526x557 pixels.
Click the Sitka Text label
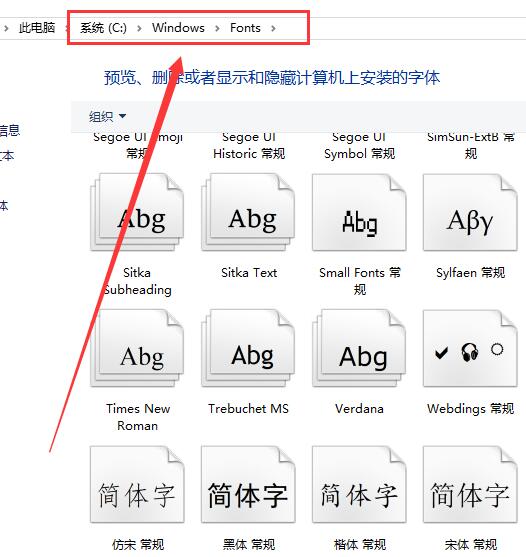[x=249, y=273]
